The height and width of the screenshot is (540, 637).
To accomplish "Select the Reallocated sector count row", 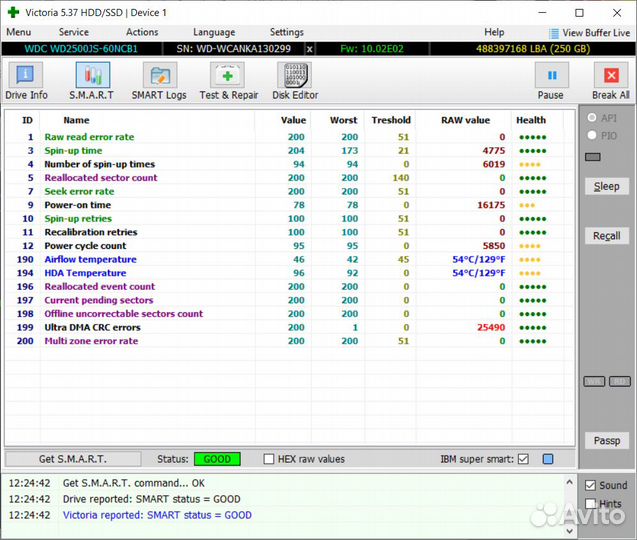I will coord(100,178).
